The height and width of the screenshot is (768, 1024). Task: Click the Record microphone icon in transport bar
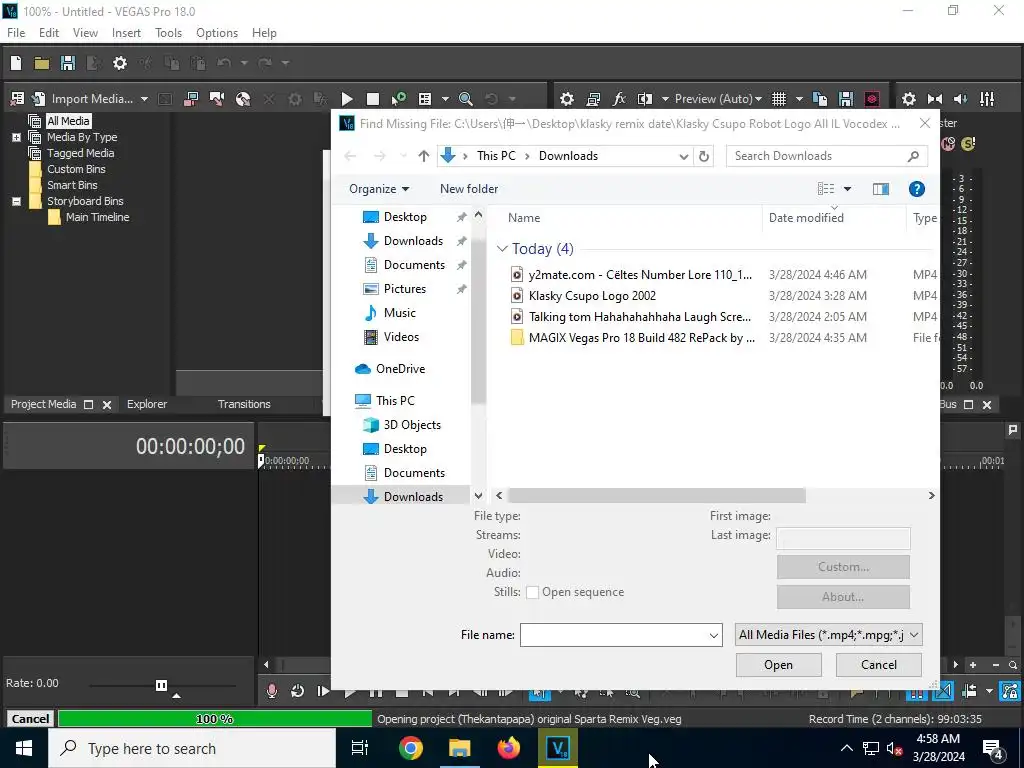click(x=272, y=691)
